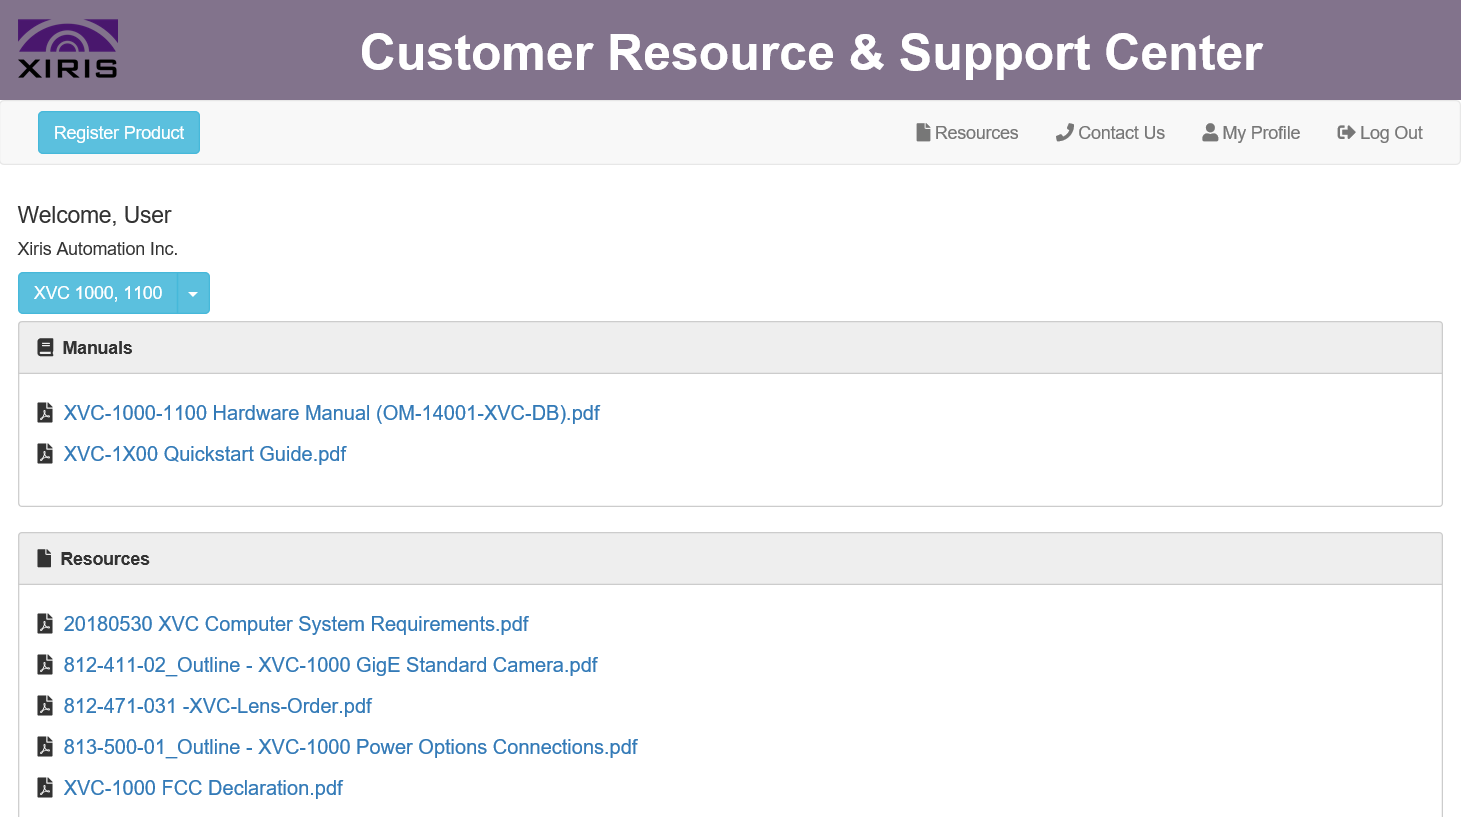Select Contact Us from the navigation bar

click(1121, 132)
